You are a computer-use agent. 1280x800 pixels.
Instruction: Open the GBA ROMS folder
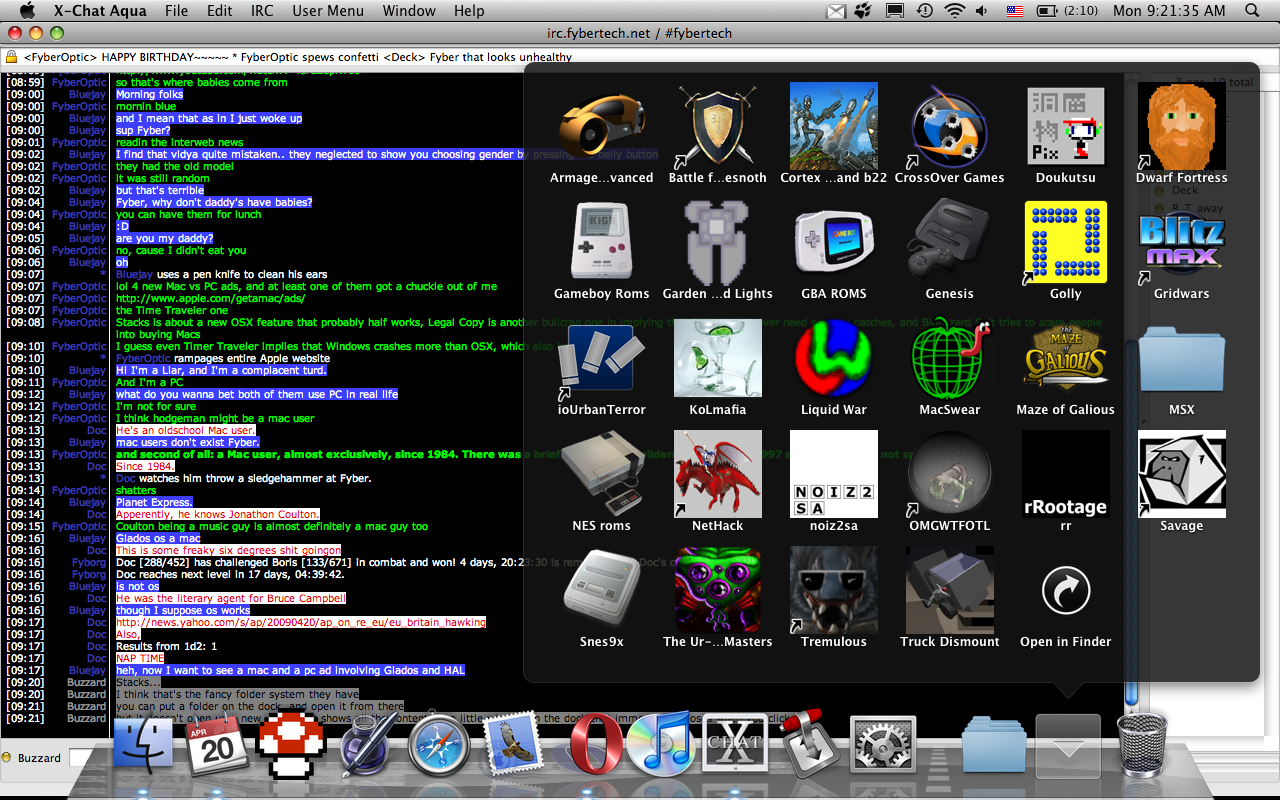click(x=834, y=242)
